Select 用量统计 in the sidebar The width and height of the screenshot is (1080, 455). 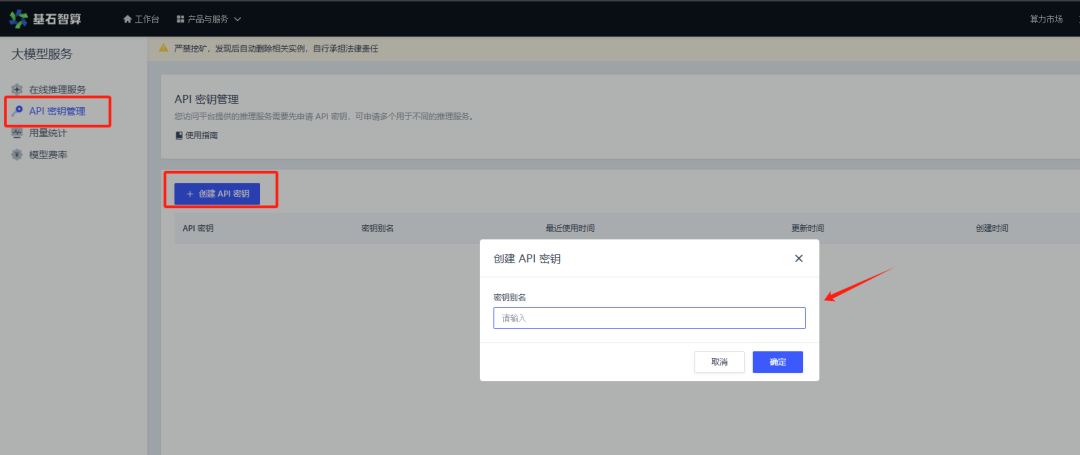pyautogui.click(x=48, y=133)
